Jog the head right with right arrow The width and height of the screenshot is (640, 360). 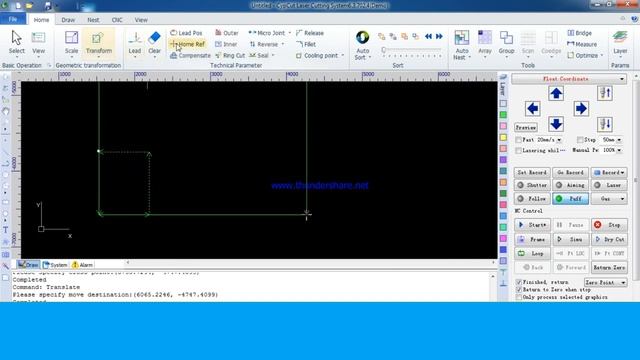(581, 109)
